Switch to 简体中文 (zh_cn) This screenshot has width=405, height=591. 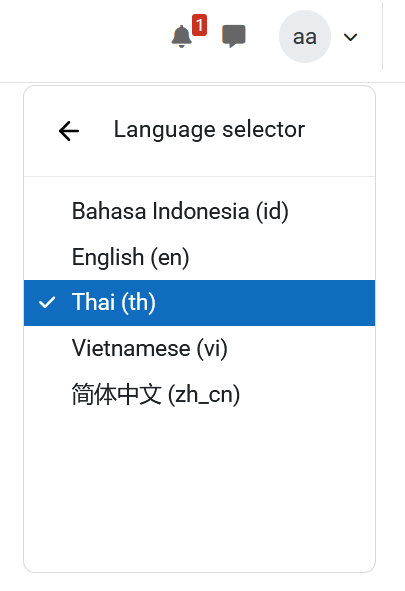pyautogui.click(x=199, y=394)
